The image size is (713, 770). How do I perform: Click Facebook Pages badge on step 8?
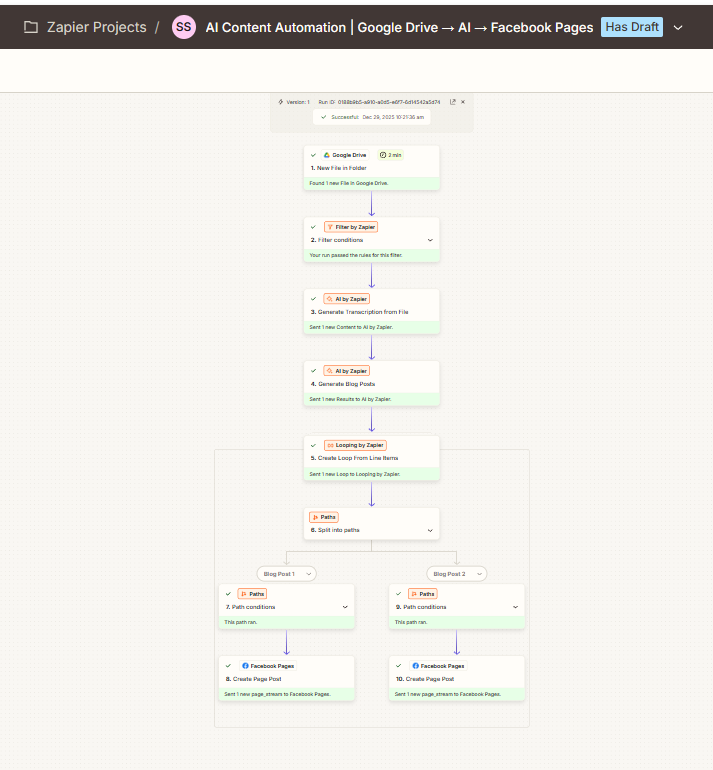[268, 666]
